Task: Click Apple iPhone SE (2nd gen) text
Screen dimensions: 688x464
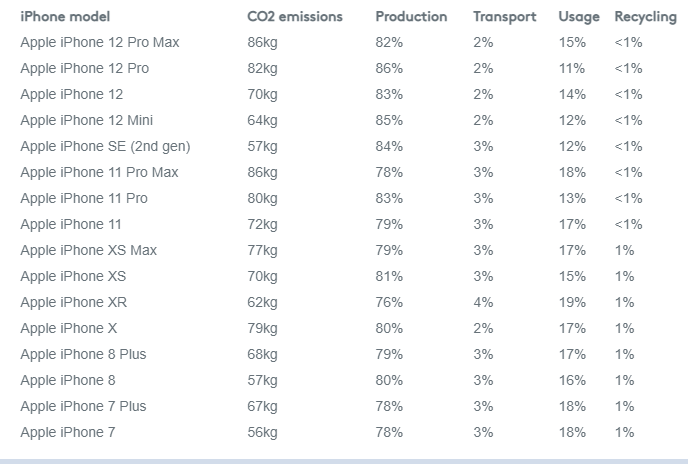Action: (105, 146)
